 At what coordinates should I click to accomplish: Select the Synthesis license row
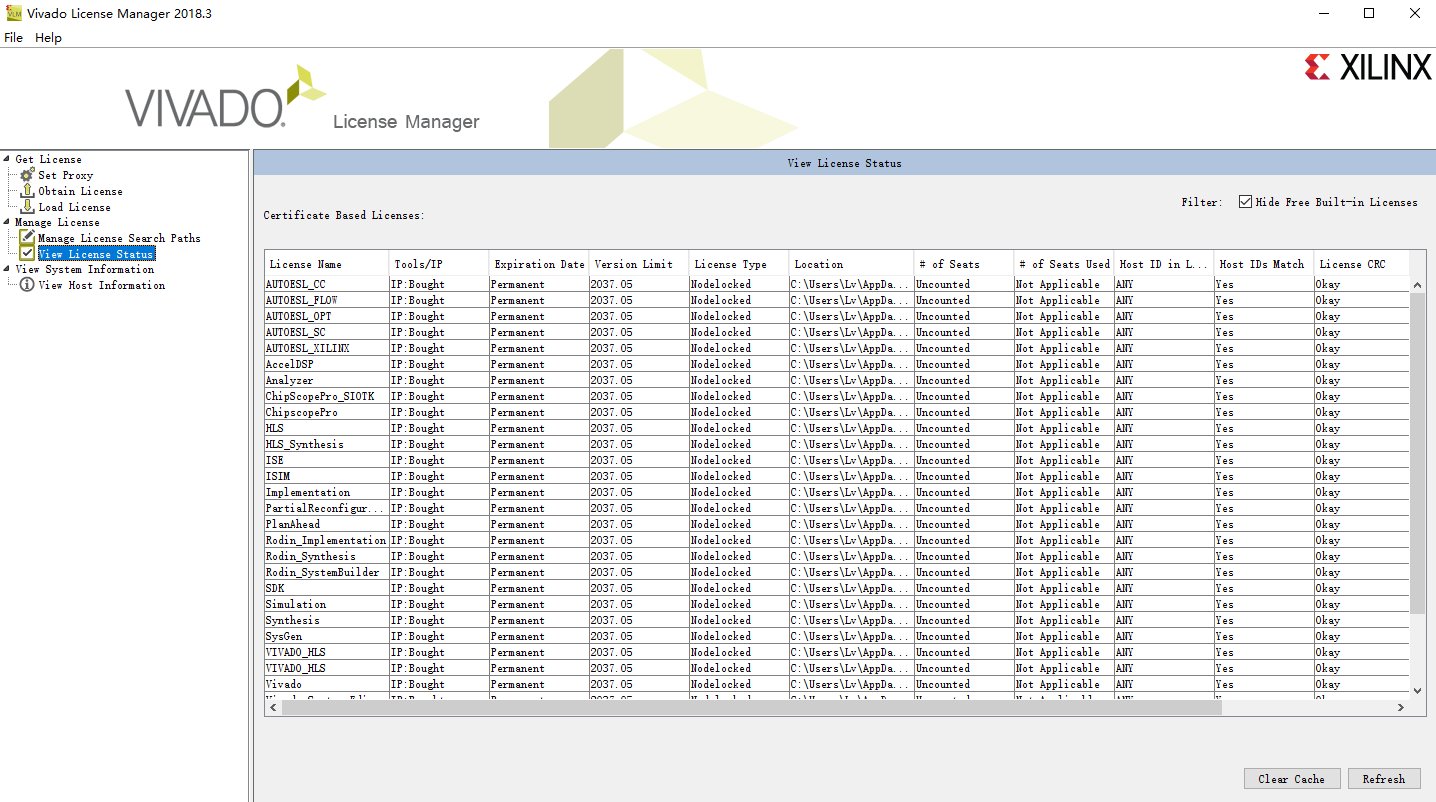837,620
